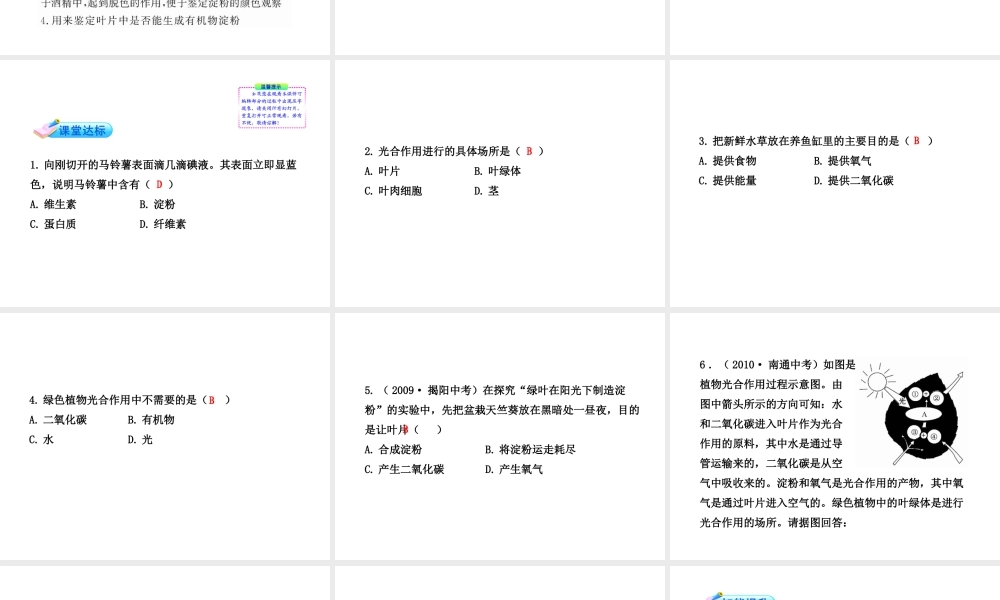Select option 'A. 叶片'
1000x600 pixels.
coord(382,171)
